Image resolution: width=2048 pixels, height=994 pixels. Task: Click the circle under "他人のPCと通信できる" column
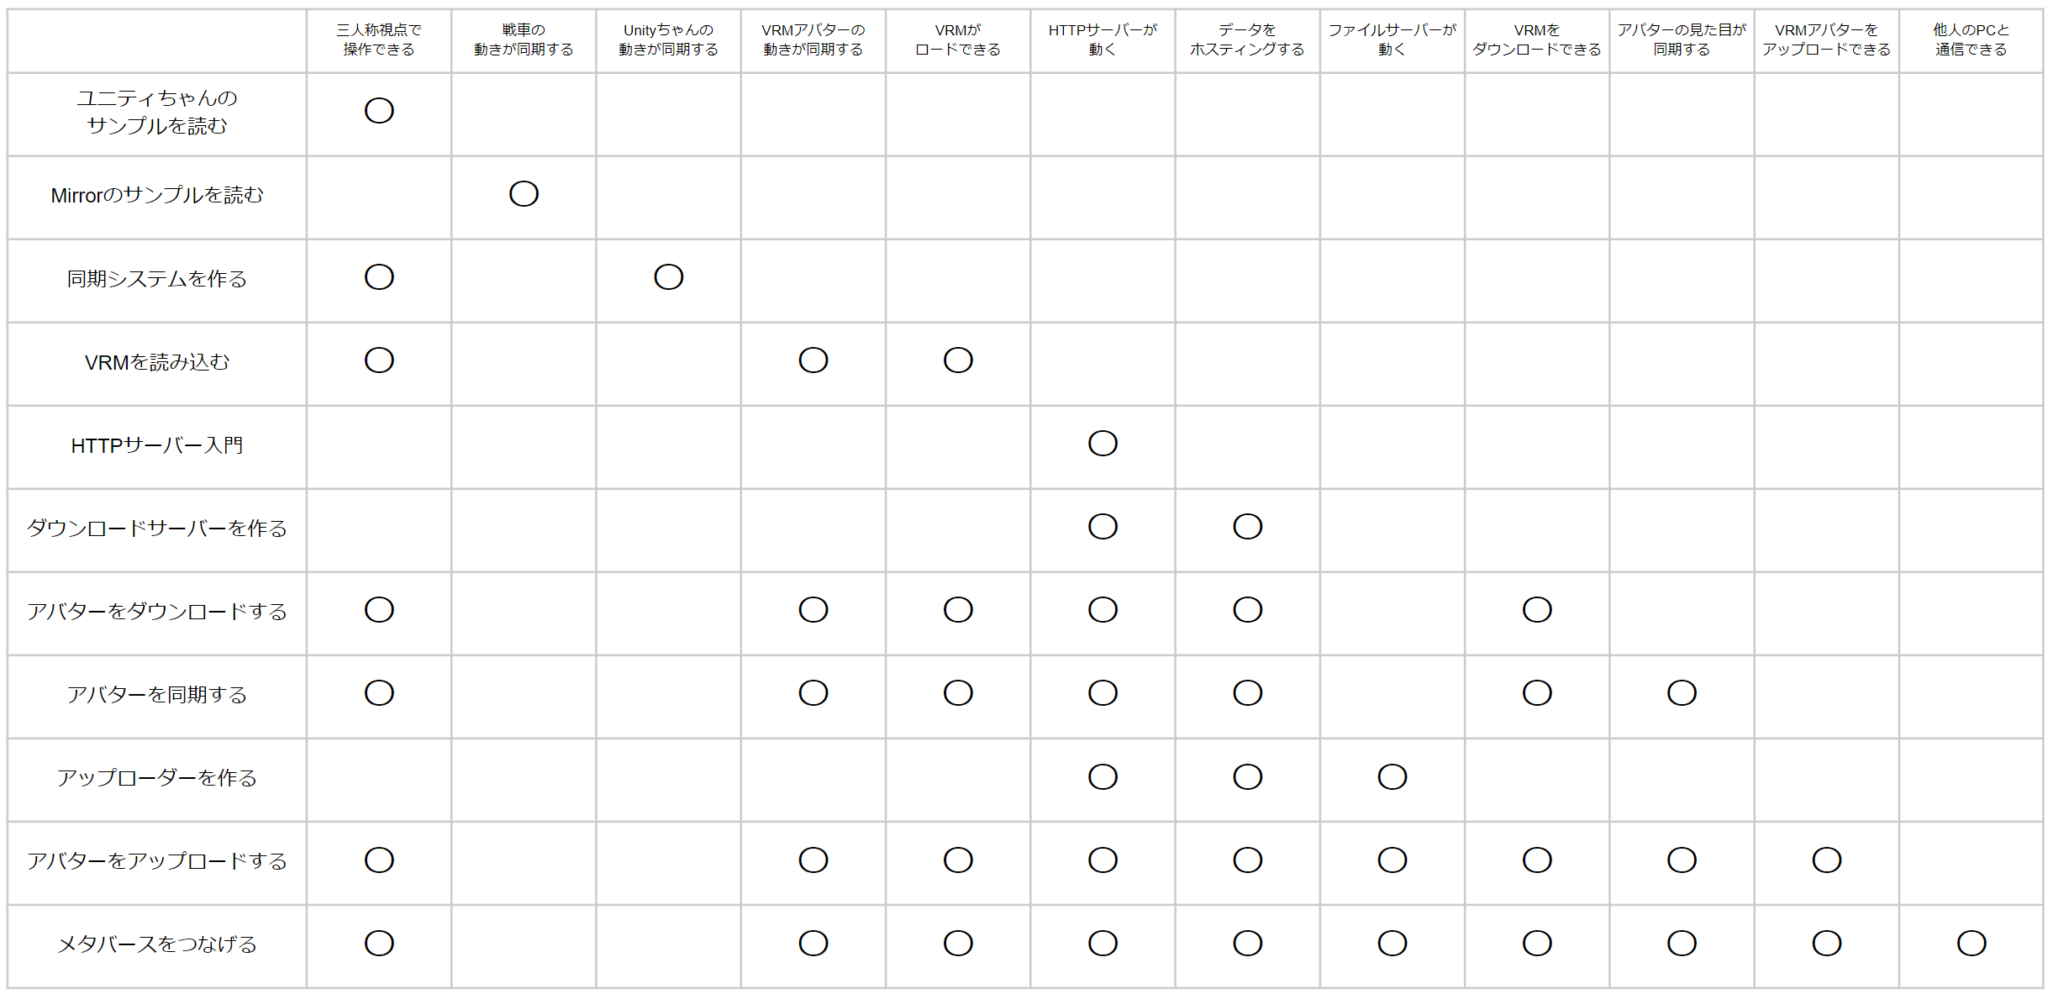(1971, 943)
